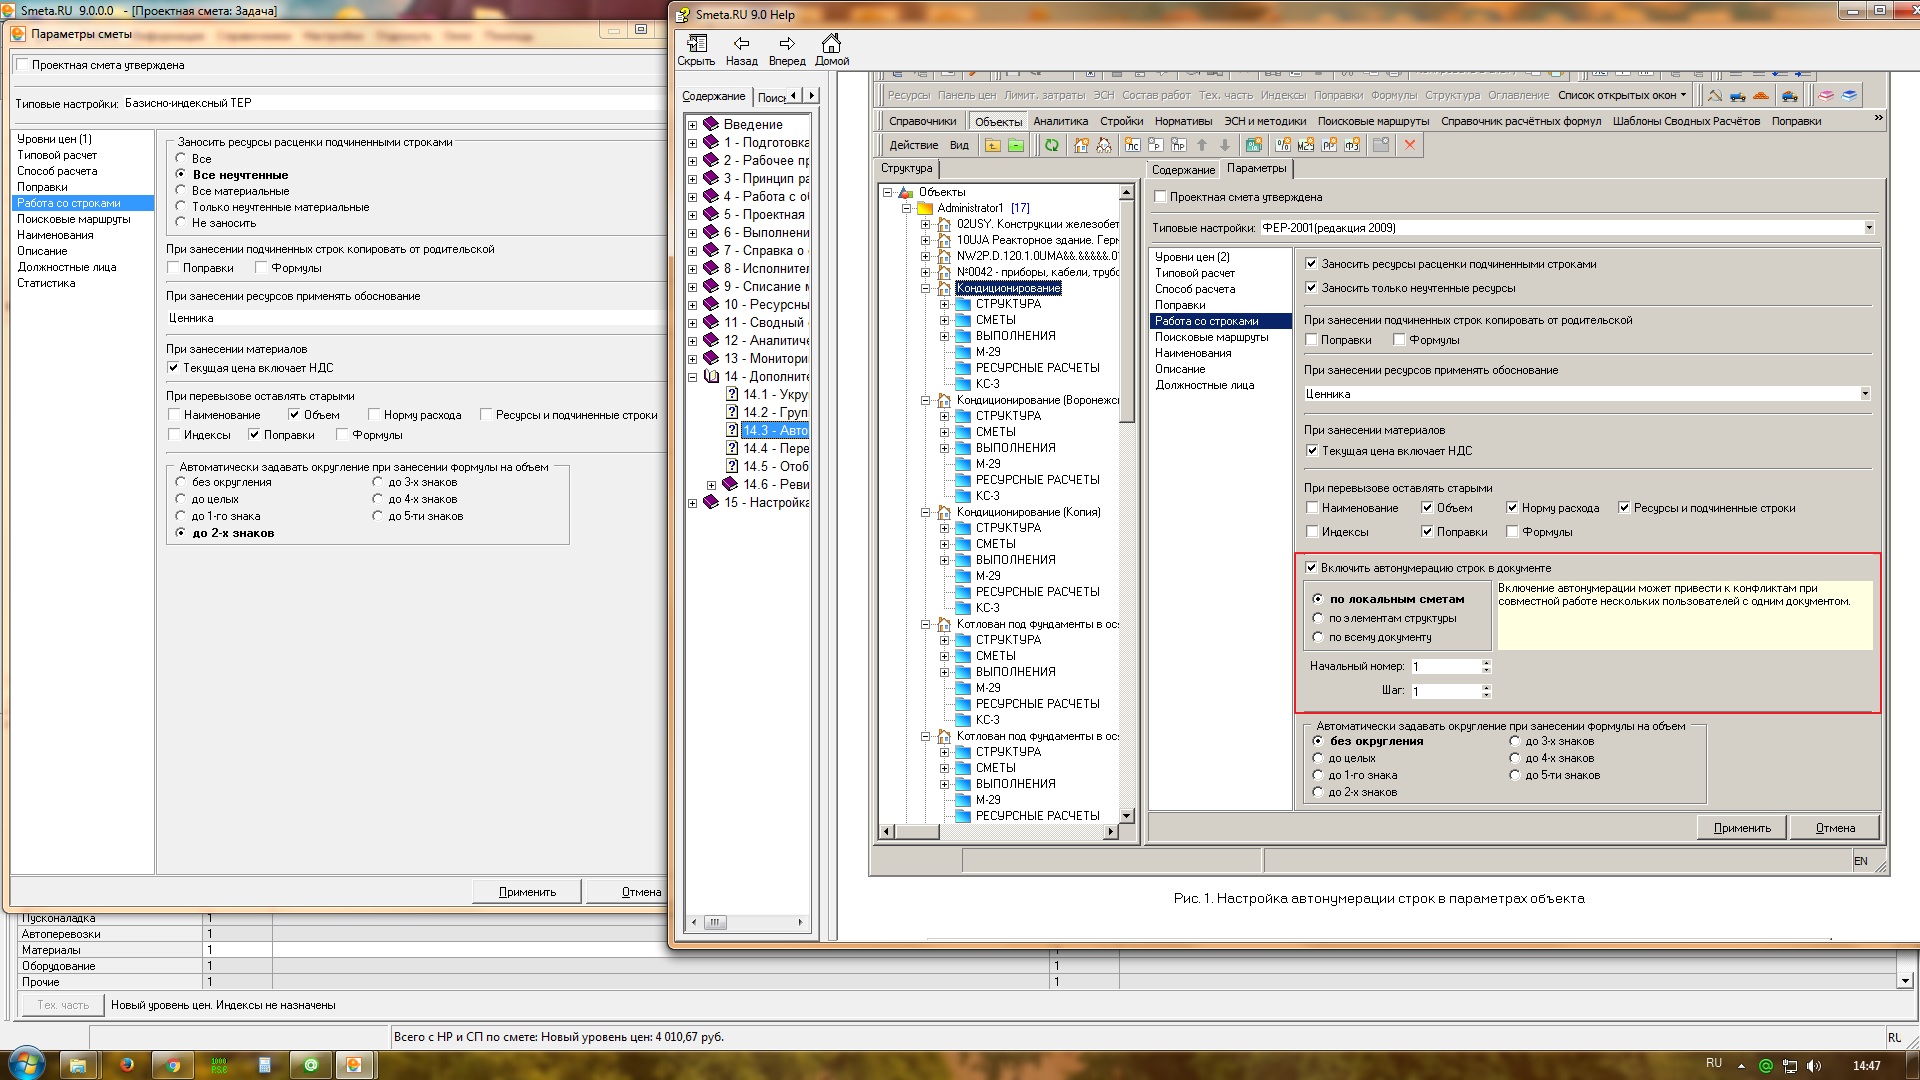Expand 13 - Монитори node in Help
This screenshot has width=1920, height=1080.
692,359
